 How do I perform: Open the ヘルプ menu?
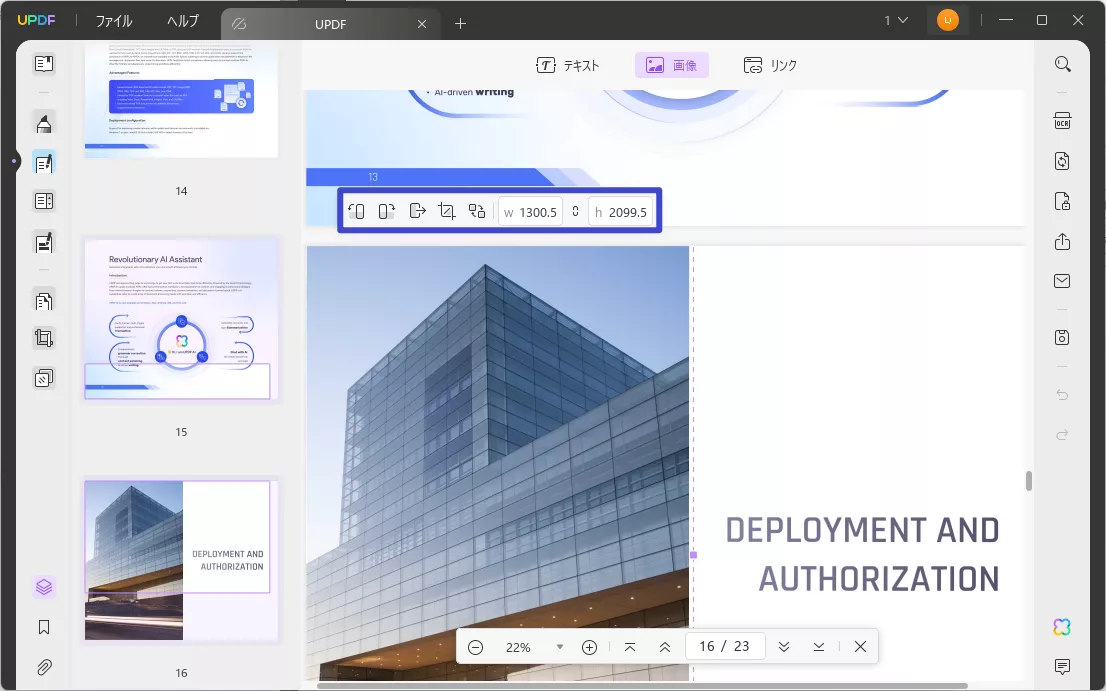click(183, 21)
